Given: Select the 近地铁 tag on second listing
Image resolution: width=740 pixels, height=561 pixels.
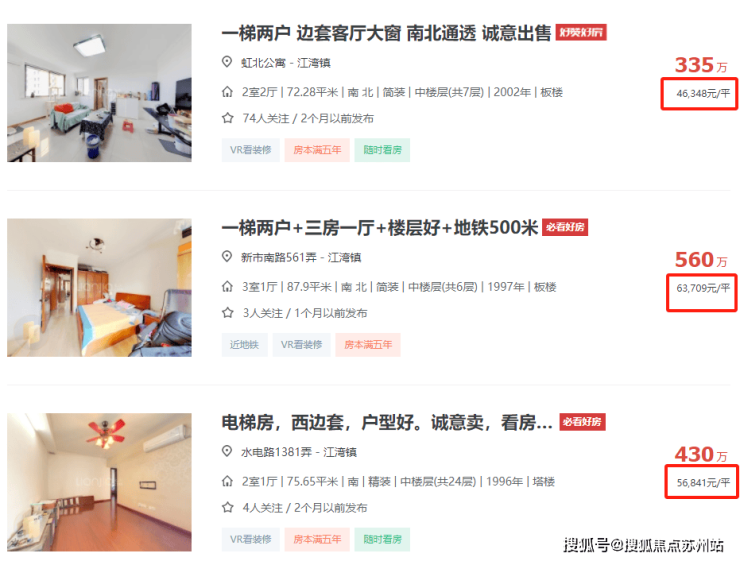Looking at the screenshot, I should click(x=244, y=345).
